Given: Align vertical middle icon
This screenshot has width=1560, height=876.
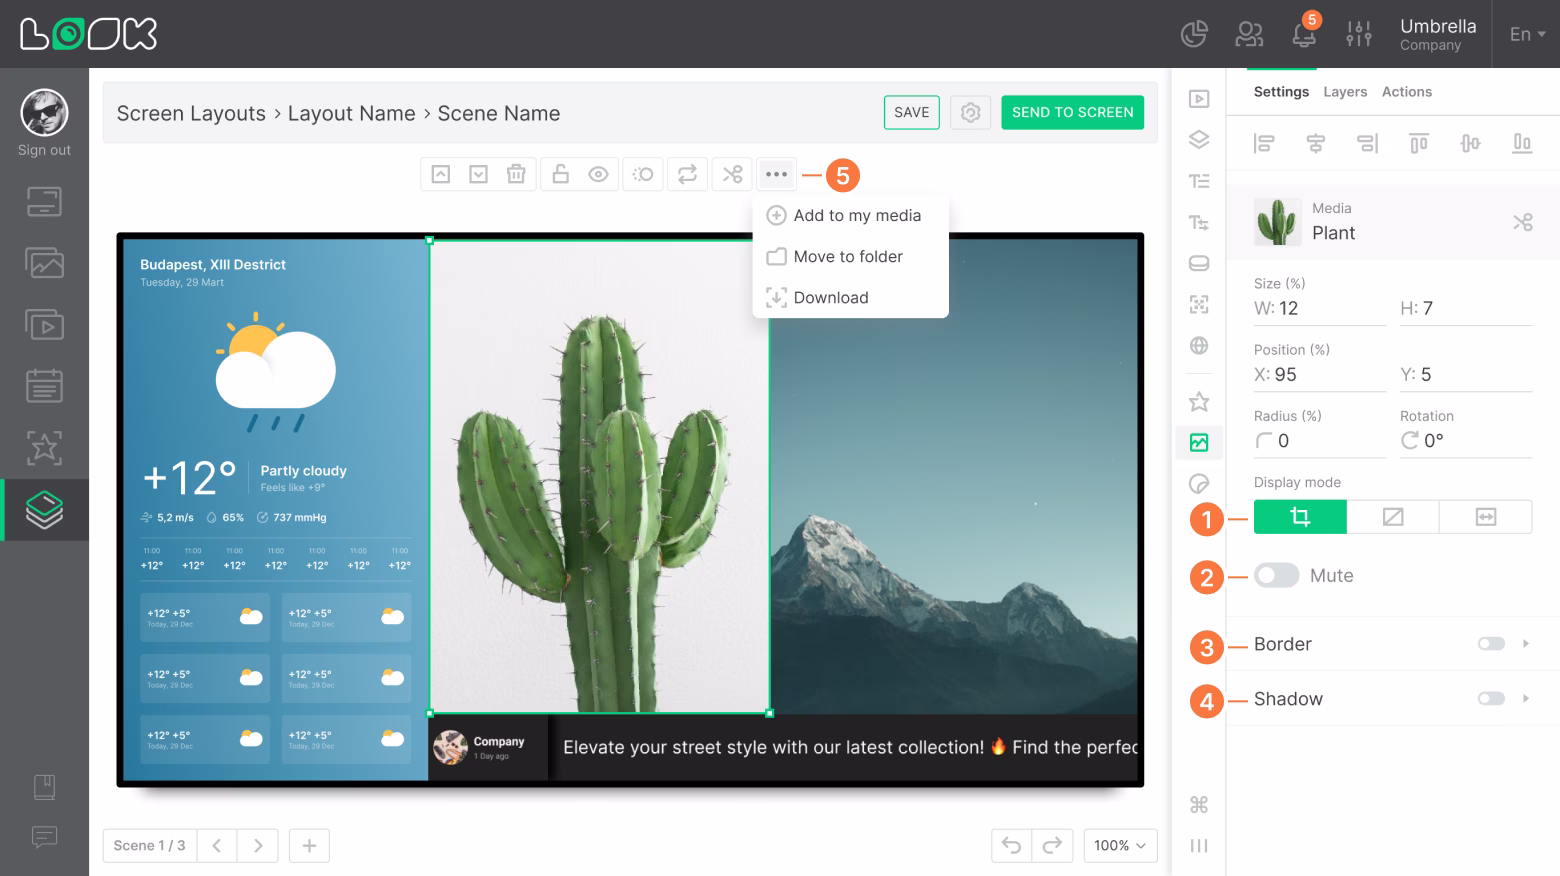Looking at the screenshot, I should 1470,143.
